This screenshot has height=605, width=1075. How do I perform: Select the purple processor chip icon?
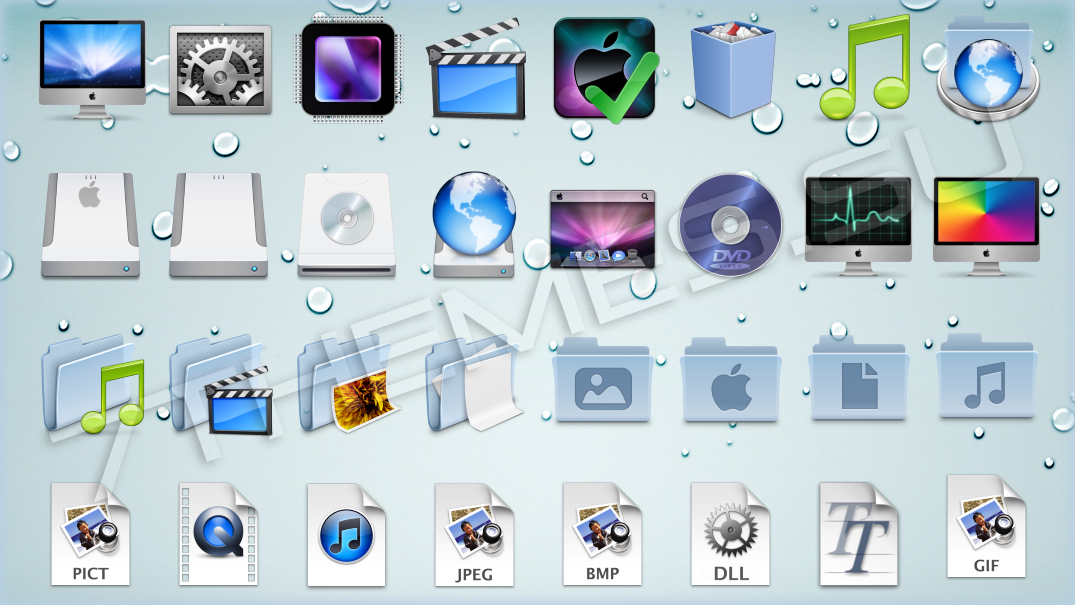[x=348, y=69]
